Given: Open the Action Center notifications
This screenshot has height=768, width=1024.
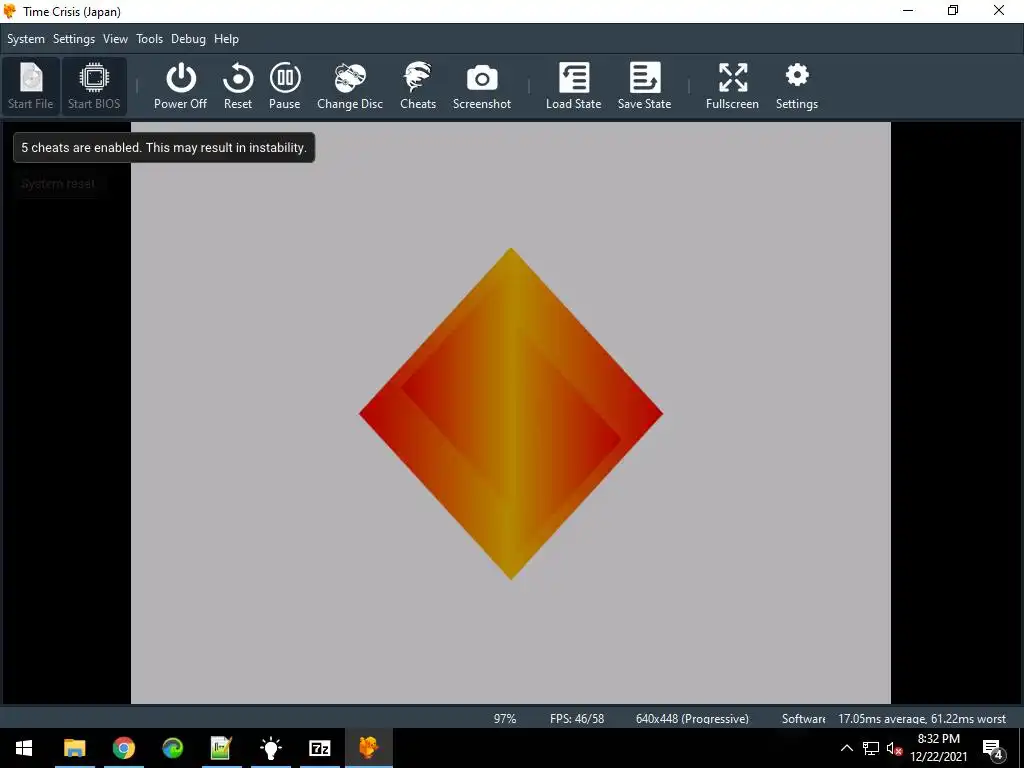Looking at the screenshot, I should (993, 748).
